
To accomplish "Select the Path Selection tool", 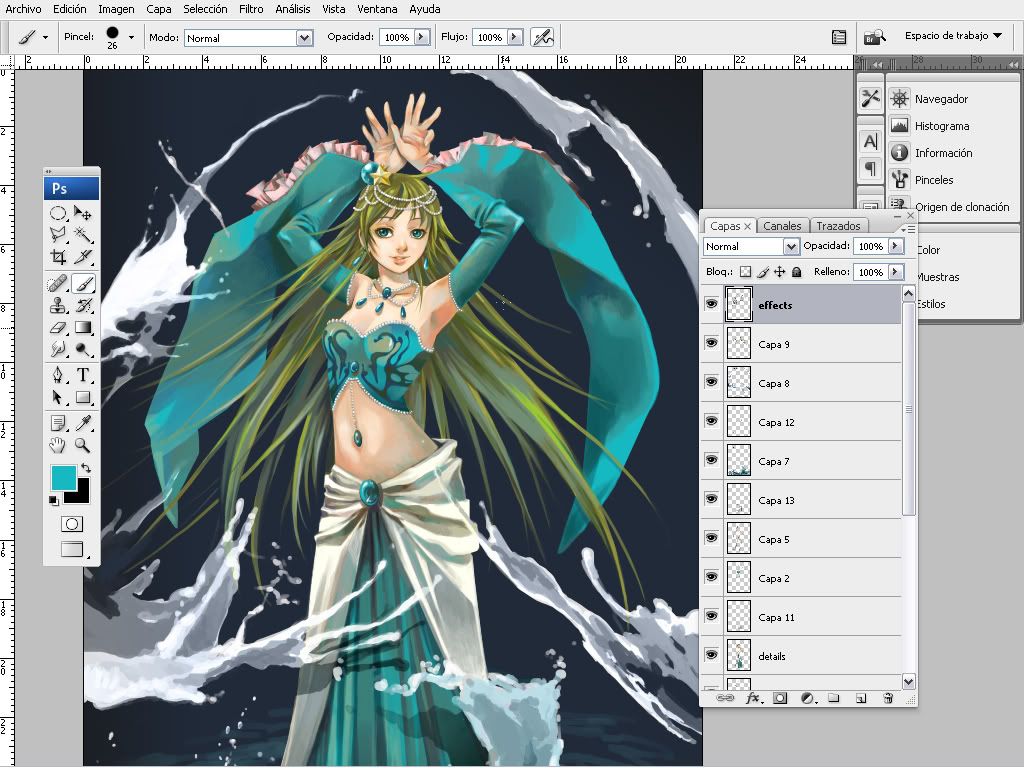I will (x=58, y=397).
